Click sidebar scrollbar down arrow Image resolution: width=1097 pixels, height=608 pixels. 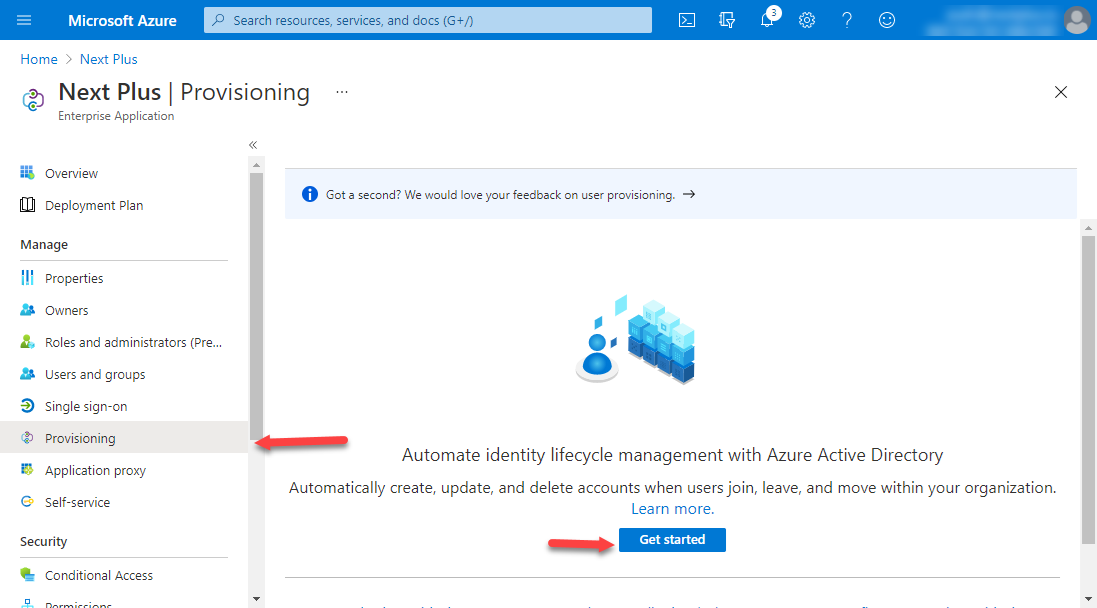256,599
